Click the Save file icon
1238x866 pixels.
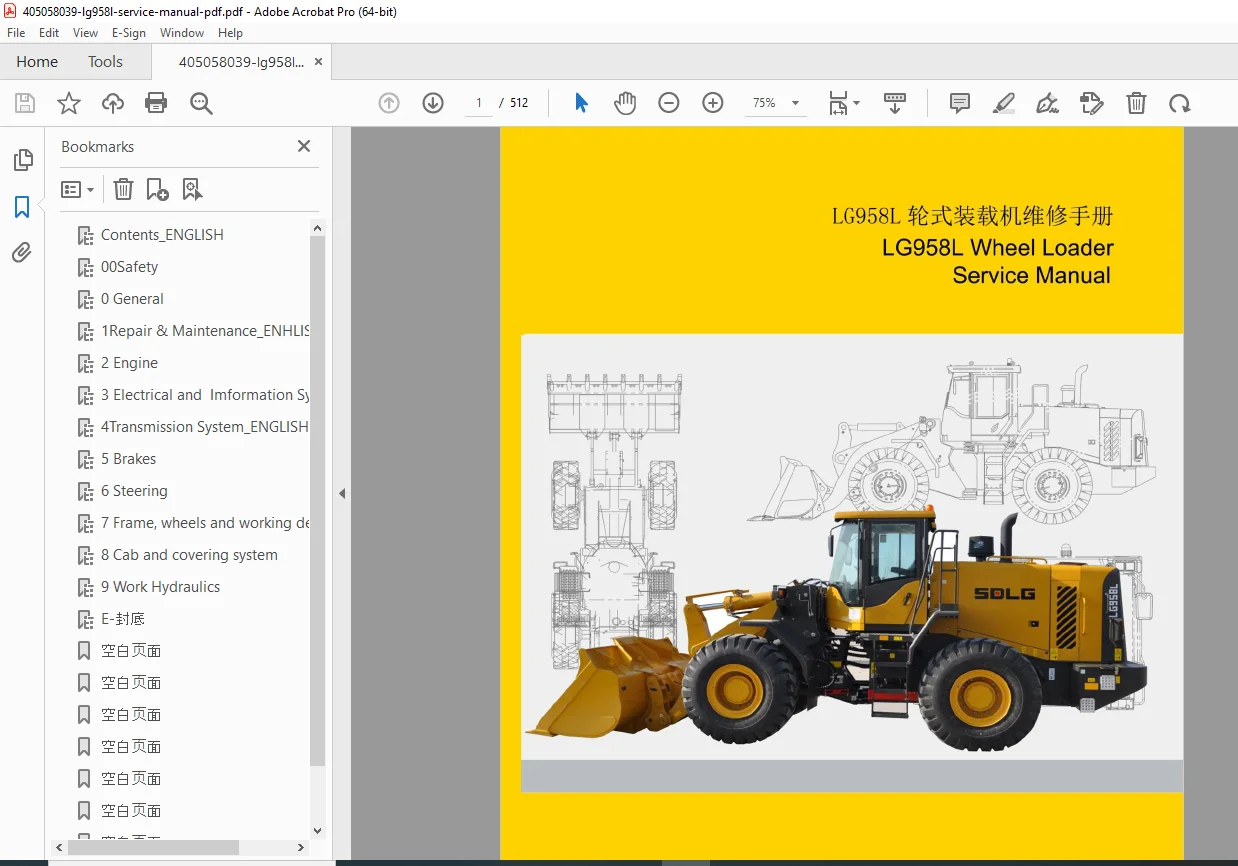(25, 103)
